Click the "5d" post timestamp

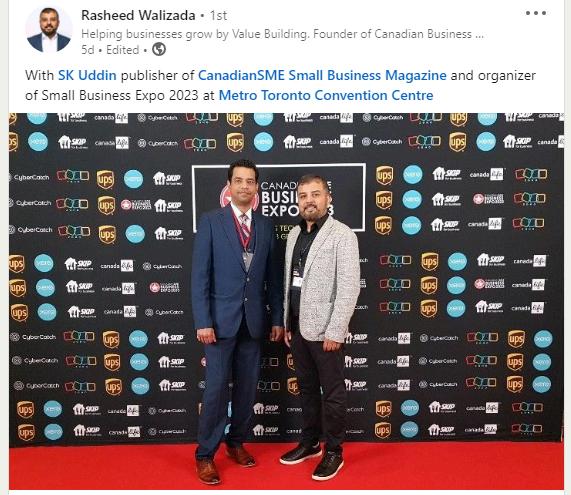point(88,50)
